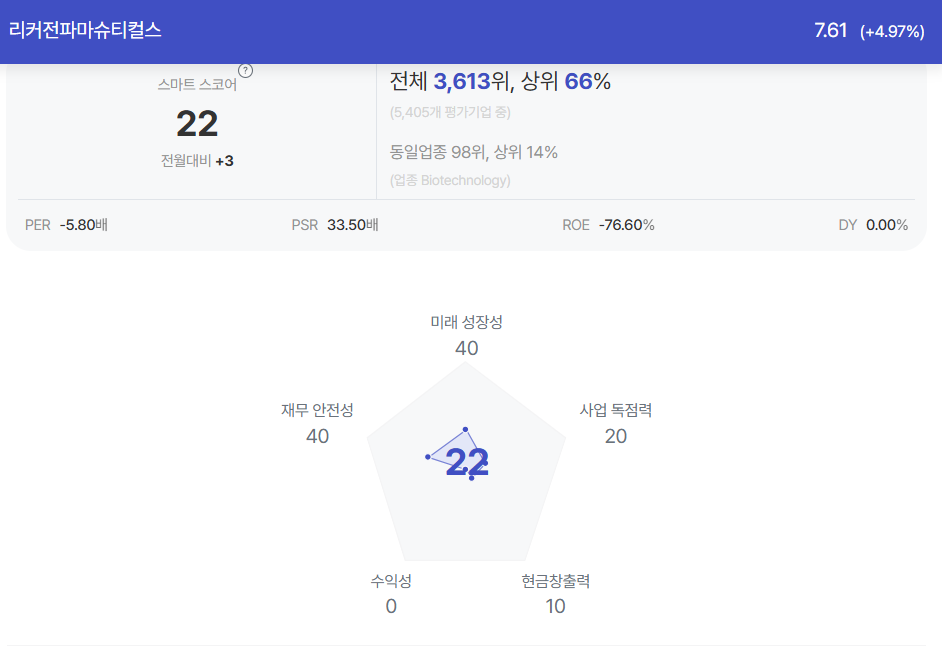Select the 사업 독점력 radar axis label
942x667 pixels.
[616, 410]
